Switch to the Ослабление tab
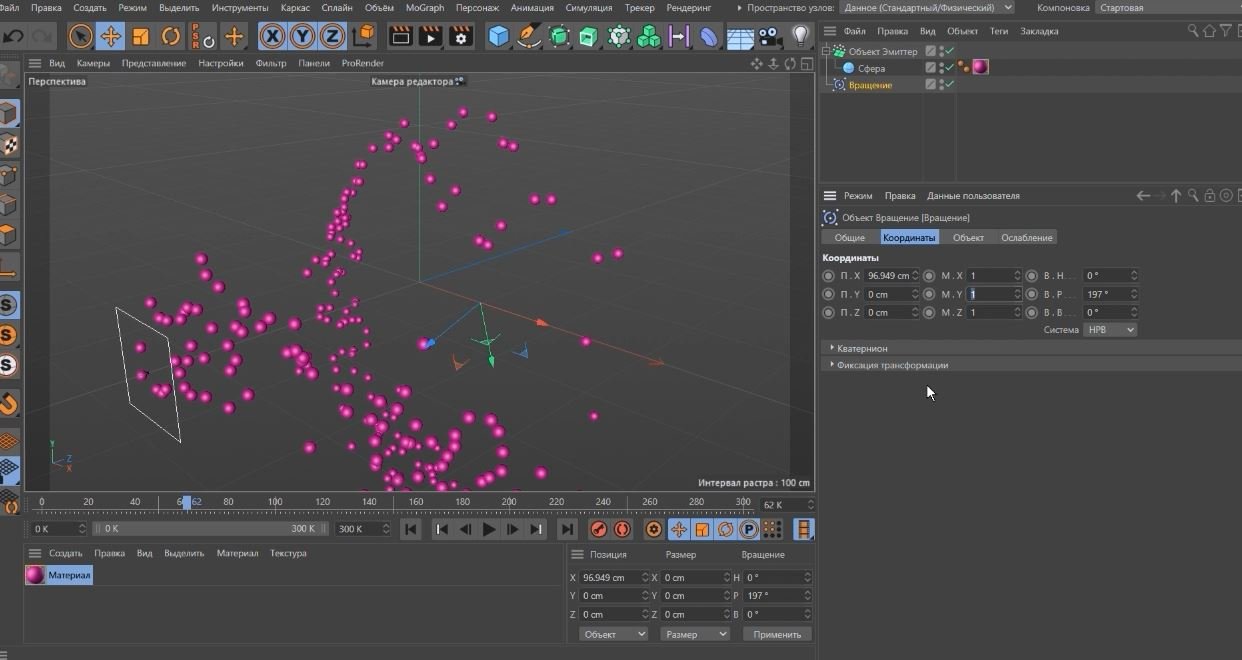The width and height of the screenshot is (1242, 660). (x=1027, y=238)
